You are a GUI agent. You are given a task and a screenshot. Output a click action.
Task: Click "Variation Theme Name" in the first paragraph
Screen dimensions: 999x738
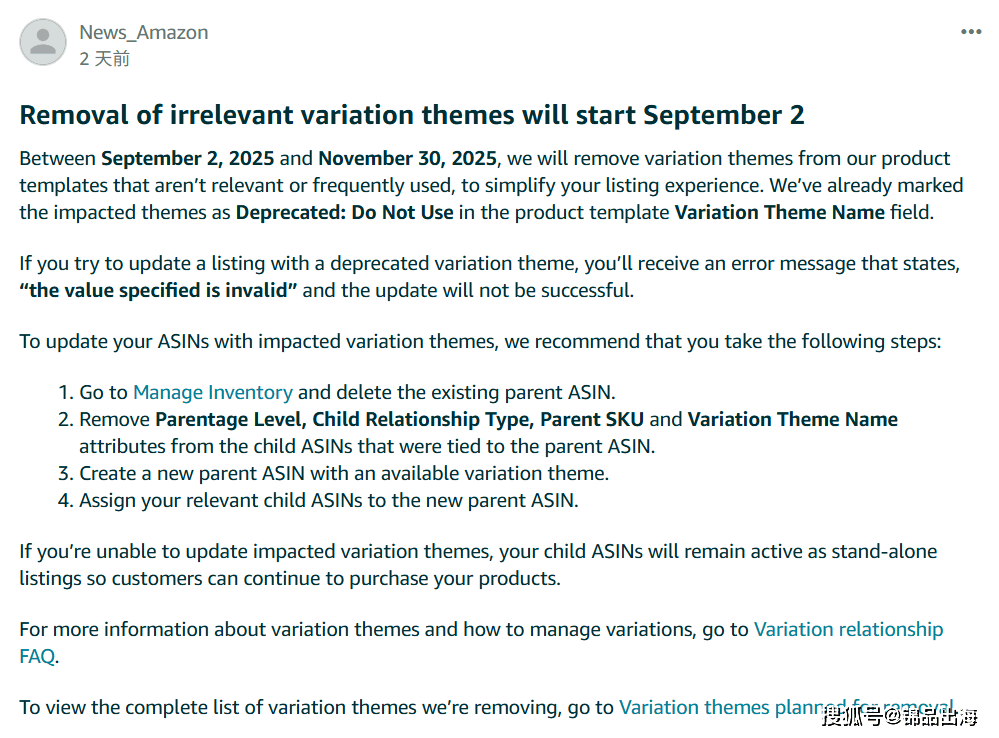780,212
